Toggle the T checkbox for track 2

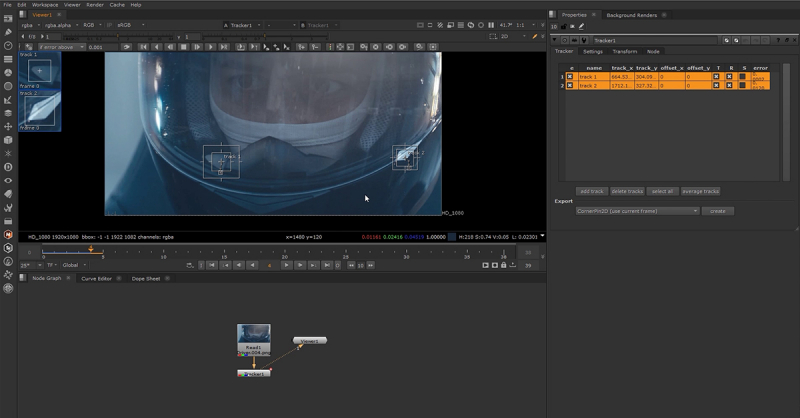pyautogui.click(x=716, y=86)
